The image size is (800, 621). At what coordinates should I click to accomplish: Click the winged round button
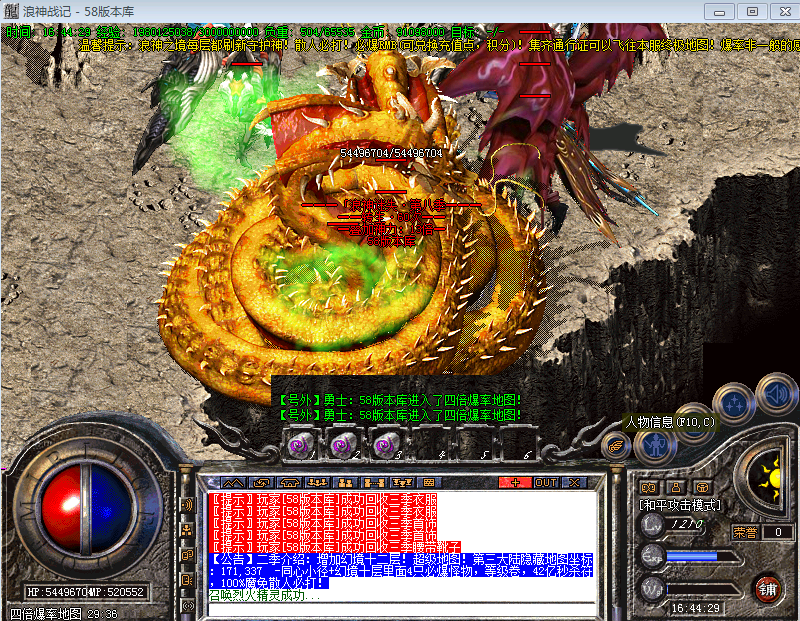[618, 446]
